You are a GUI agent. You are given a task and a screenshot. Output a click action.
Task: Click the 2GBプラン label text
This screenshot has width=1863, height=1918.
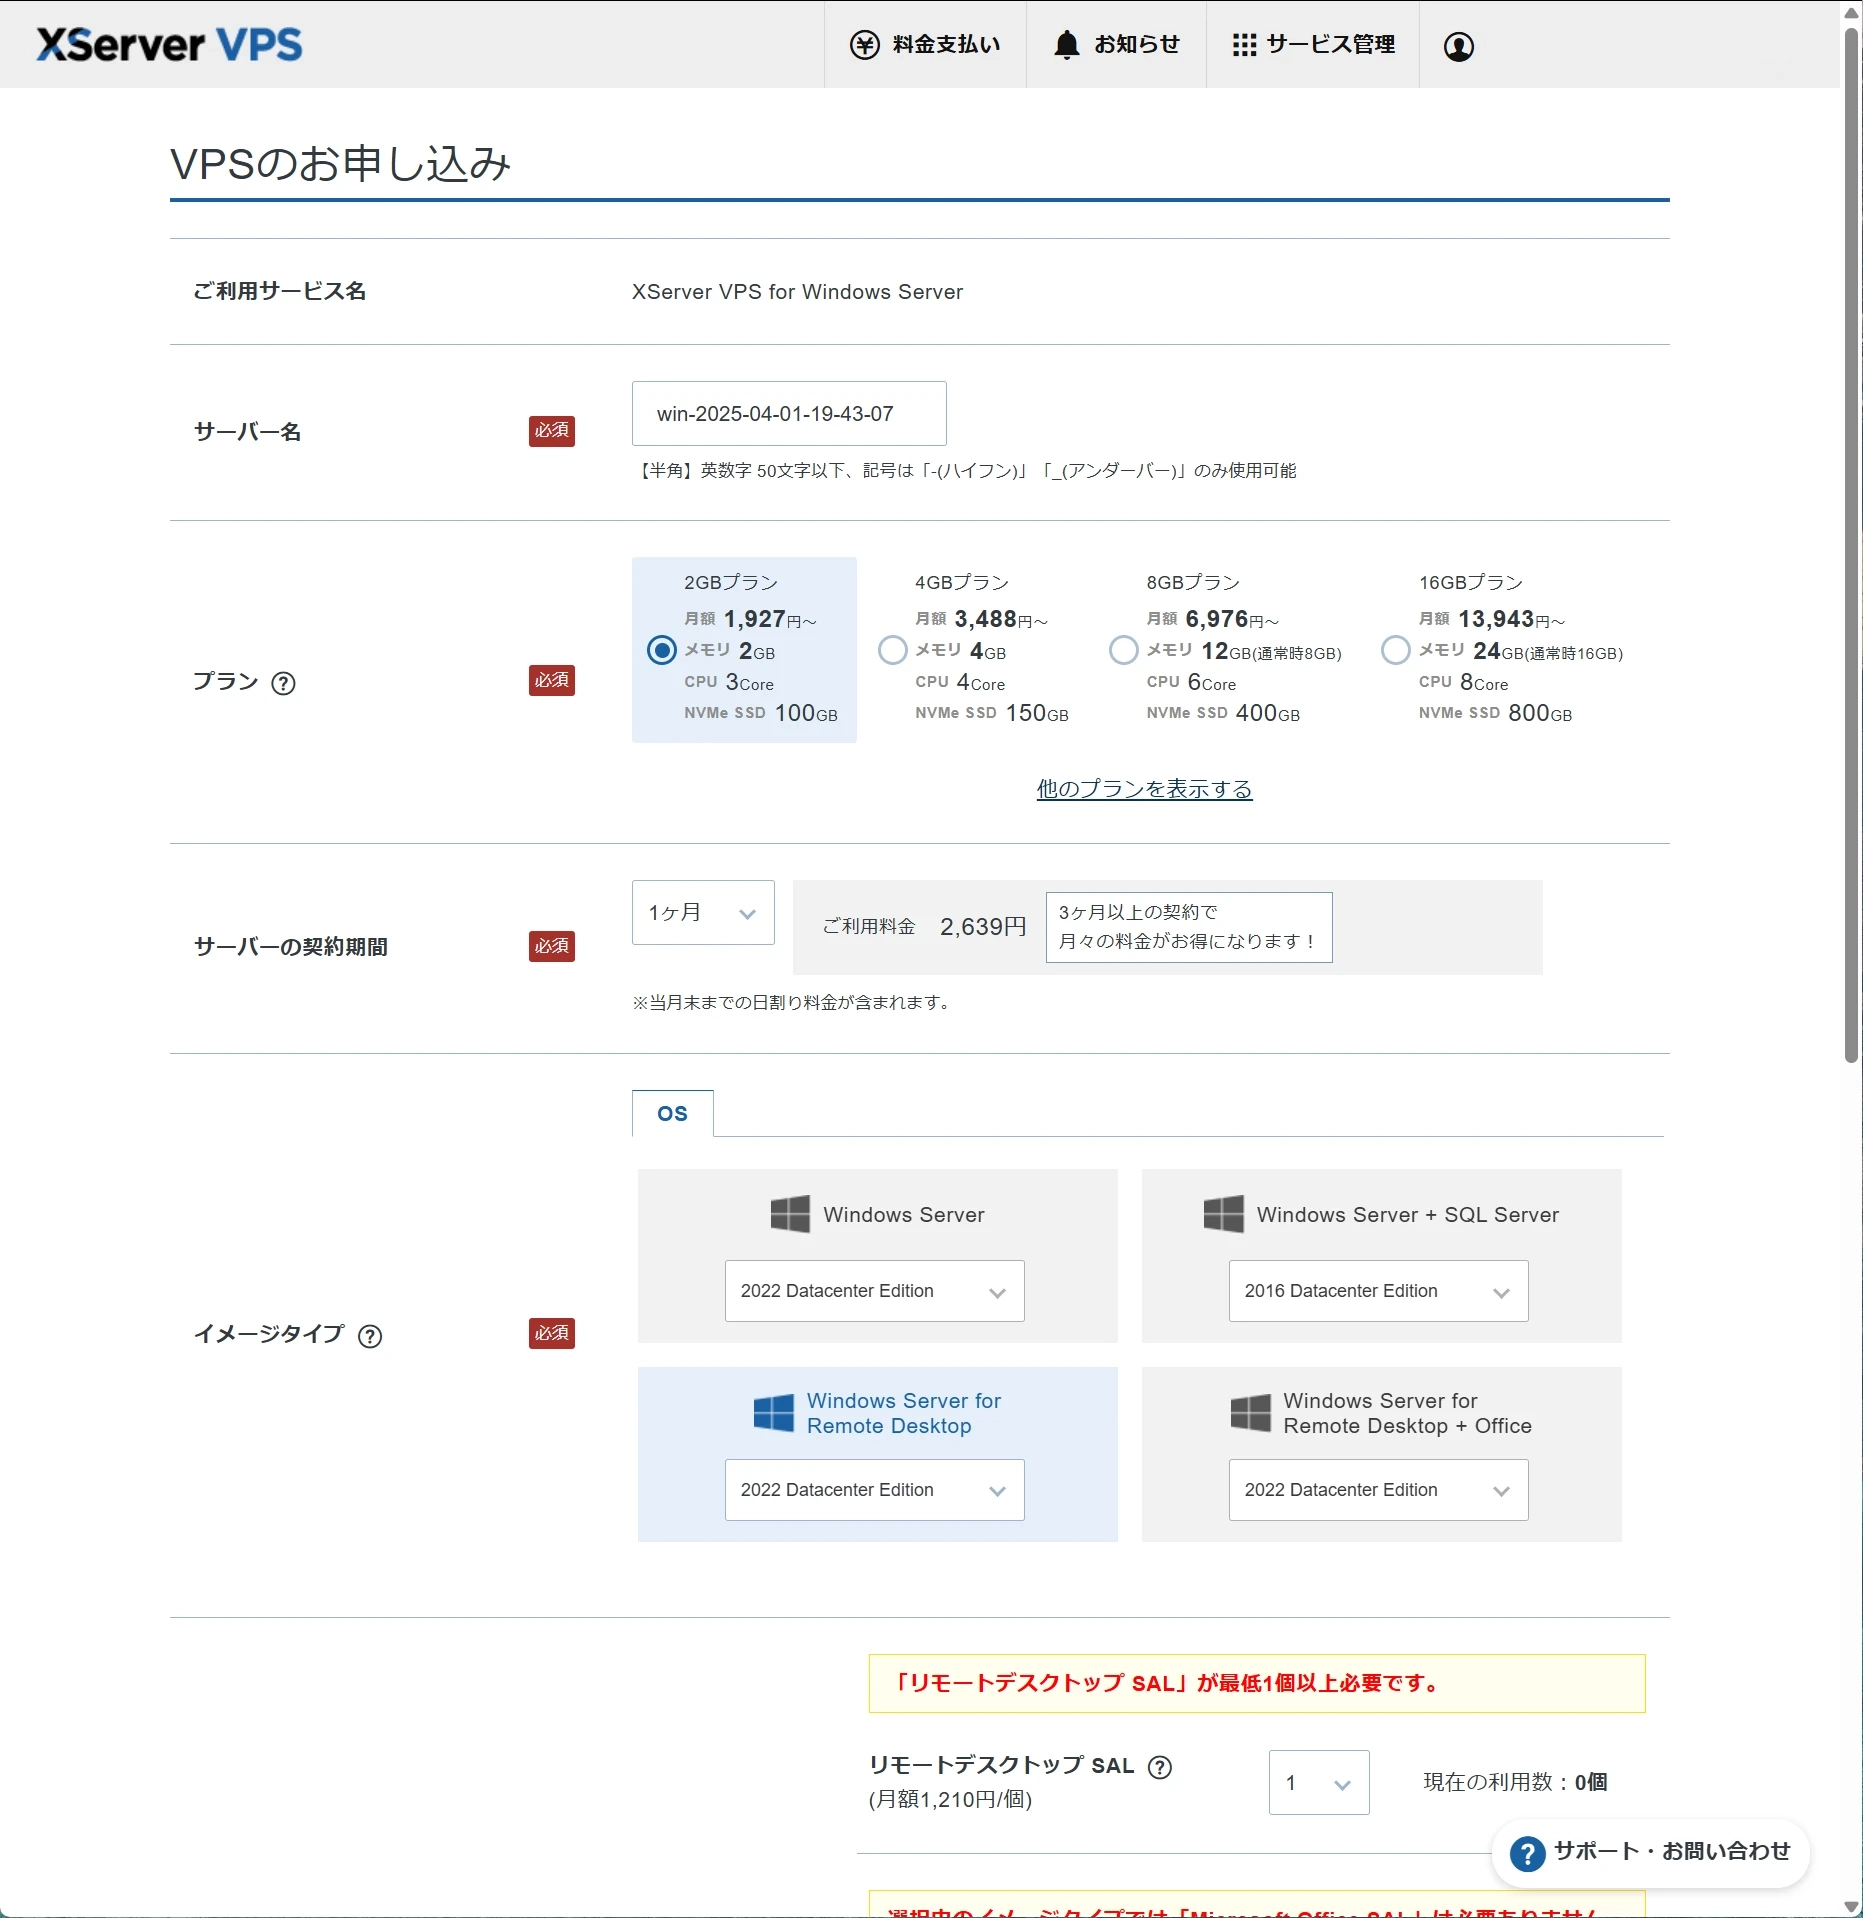(x=731, y=582)
